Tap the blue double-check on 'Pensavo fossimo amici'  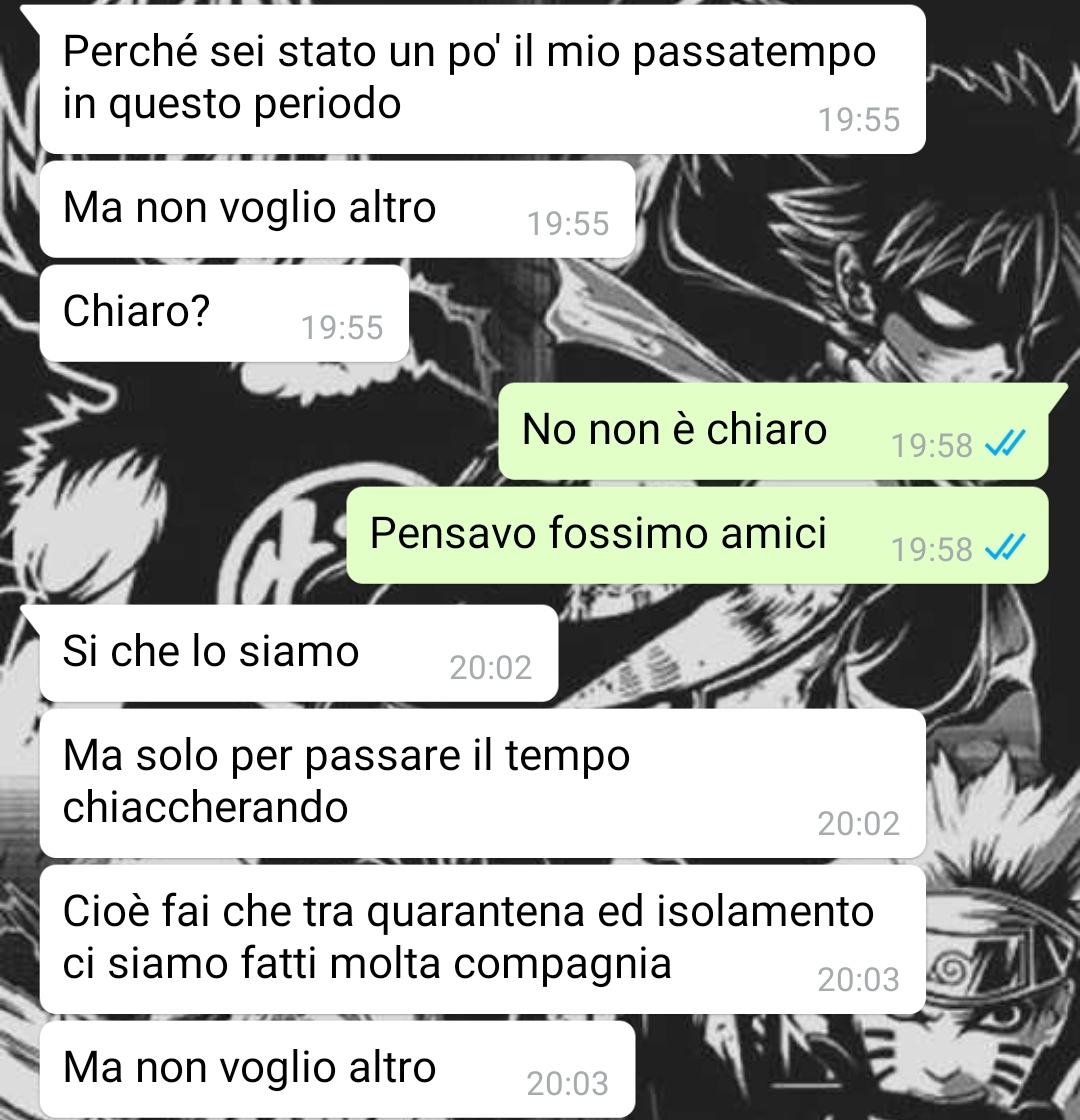1005,547
